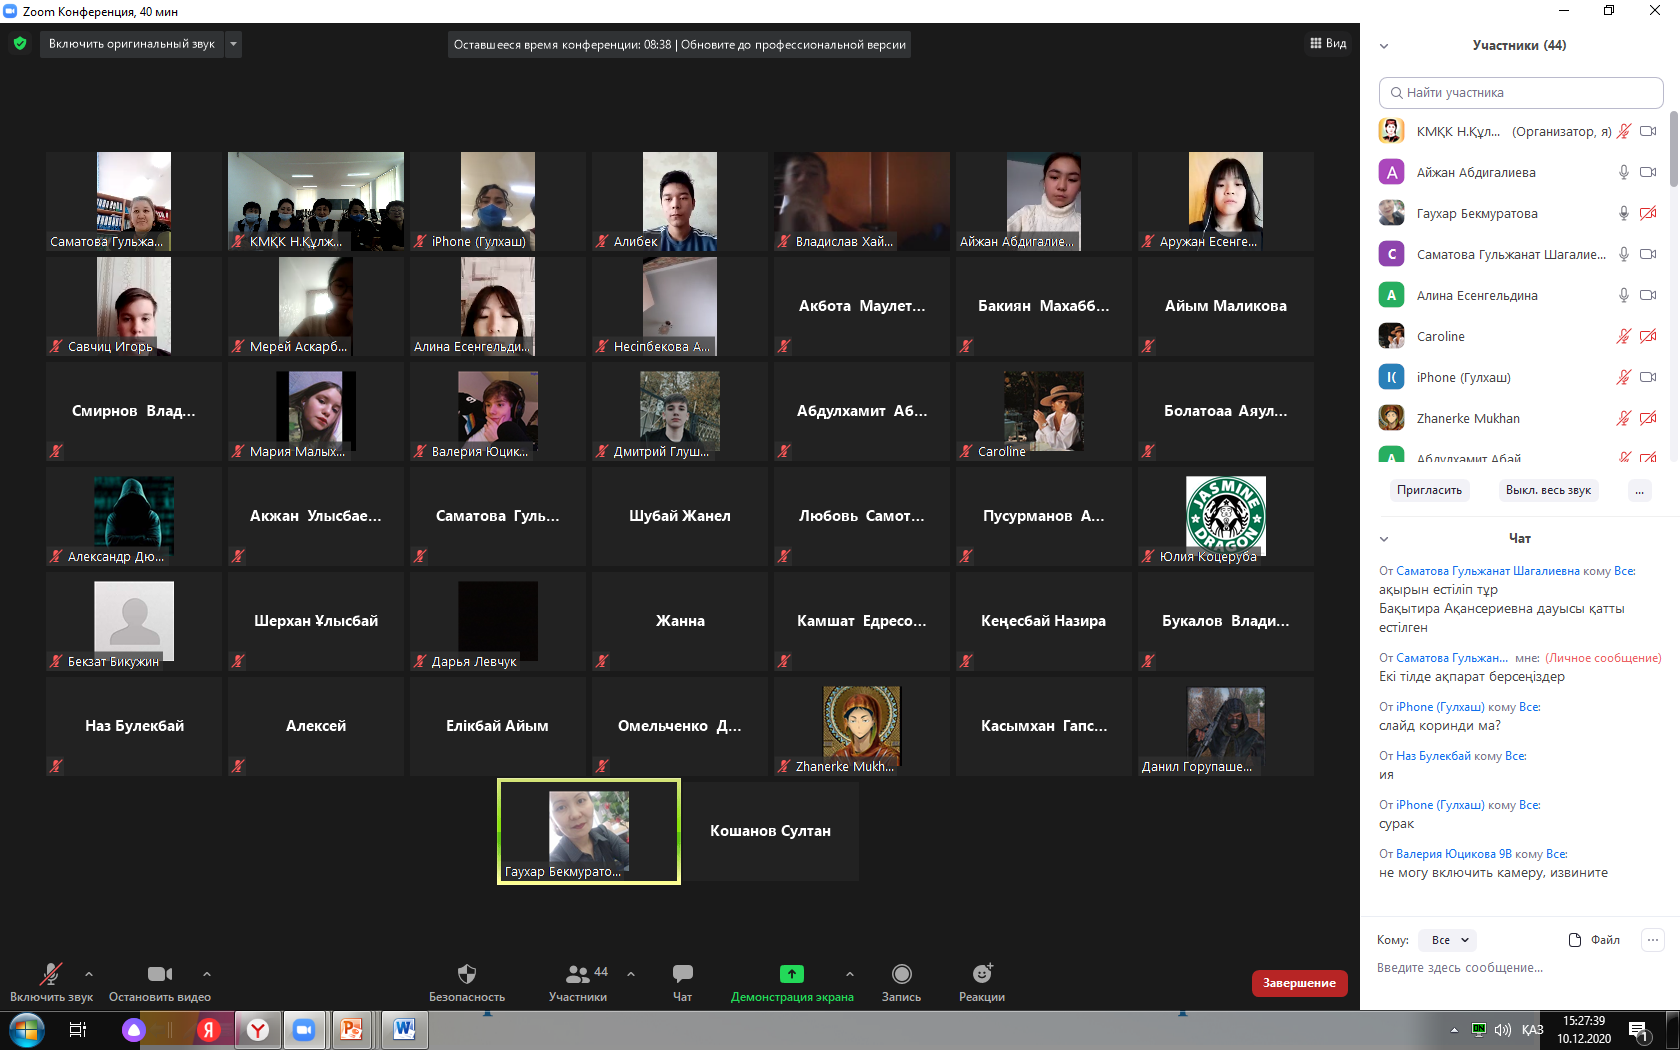Open the Chat bubble icon
The width and height of the screenshot is (1680, 1050).
point(682,974)
